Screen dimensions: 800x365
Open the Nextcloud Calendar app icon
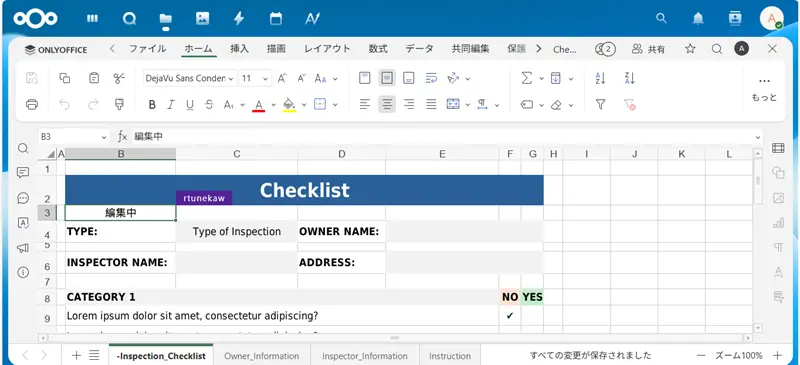click(276, 19)
